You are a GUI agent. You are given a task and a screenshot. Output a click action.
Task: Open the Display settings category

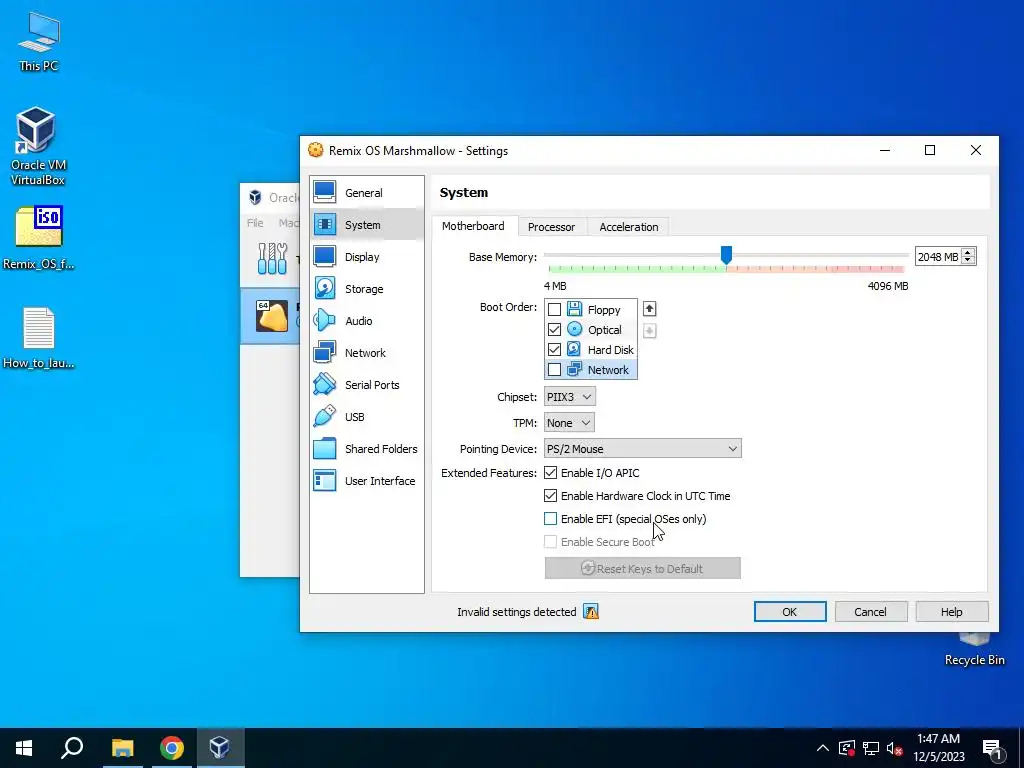click(366, 257)
